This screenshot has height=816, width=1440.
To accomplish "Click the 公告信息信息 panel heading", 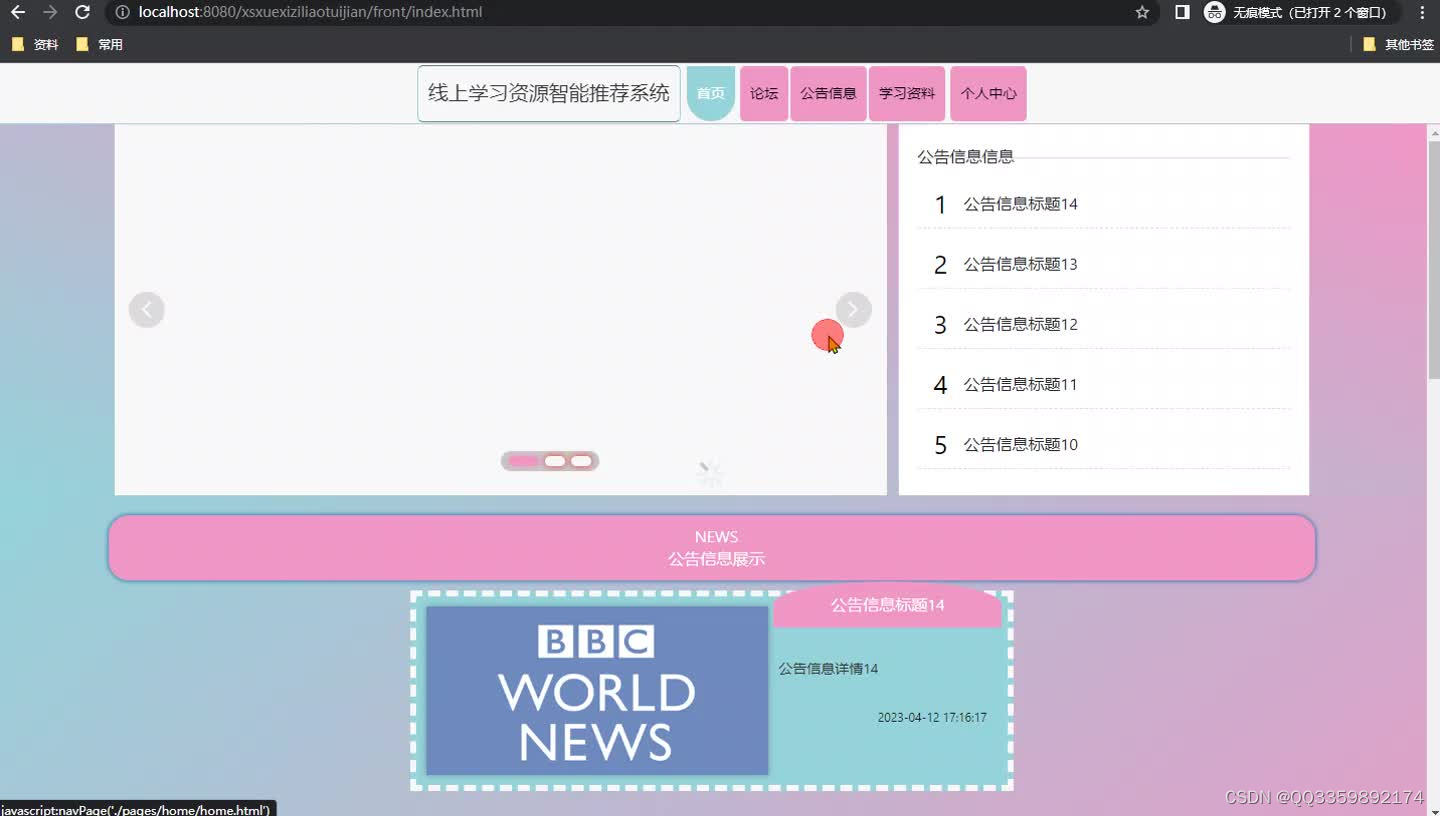I will pyautogui.click(x=966, y=156).
